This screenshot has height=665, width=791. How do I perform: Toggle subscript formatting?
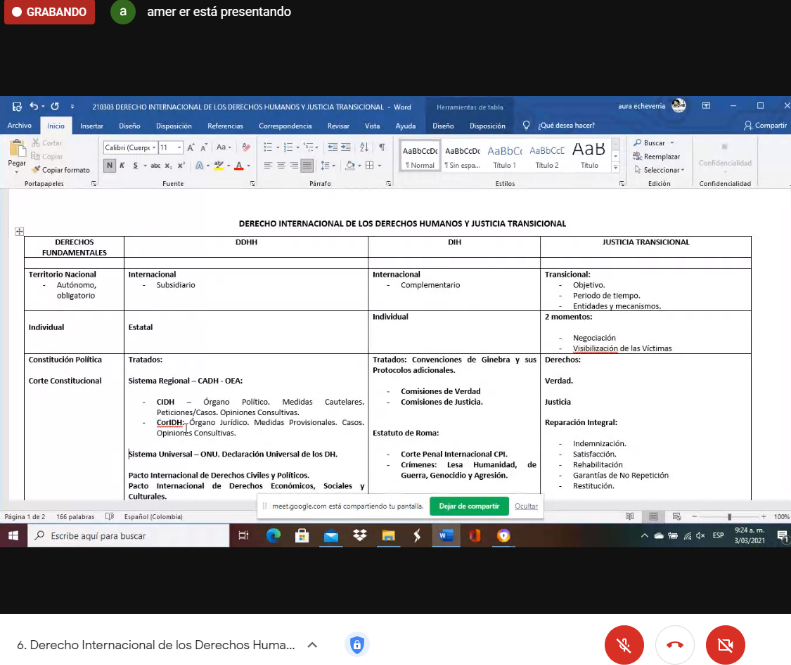tap(168, 165)
